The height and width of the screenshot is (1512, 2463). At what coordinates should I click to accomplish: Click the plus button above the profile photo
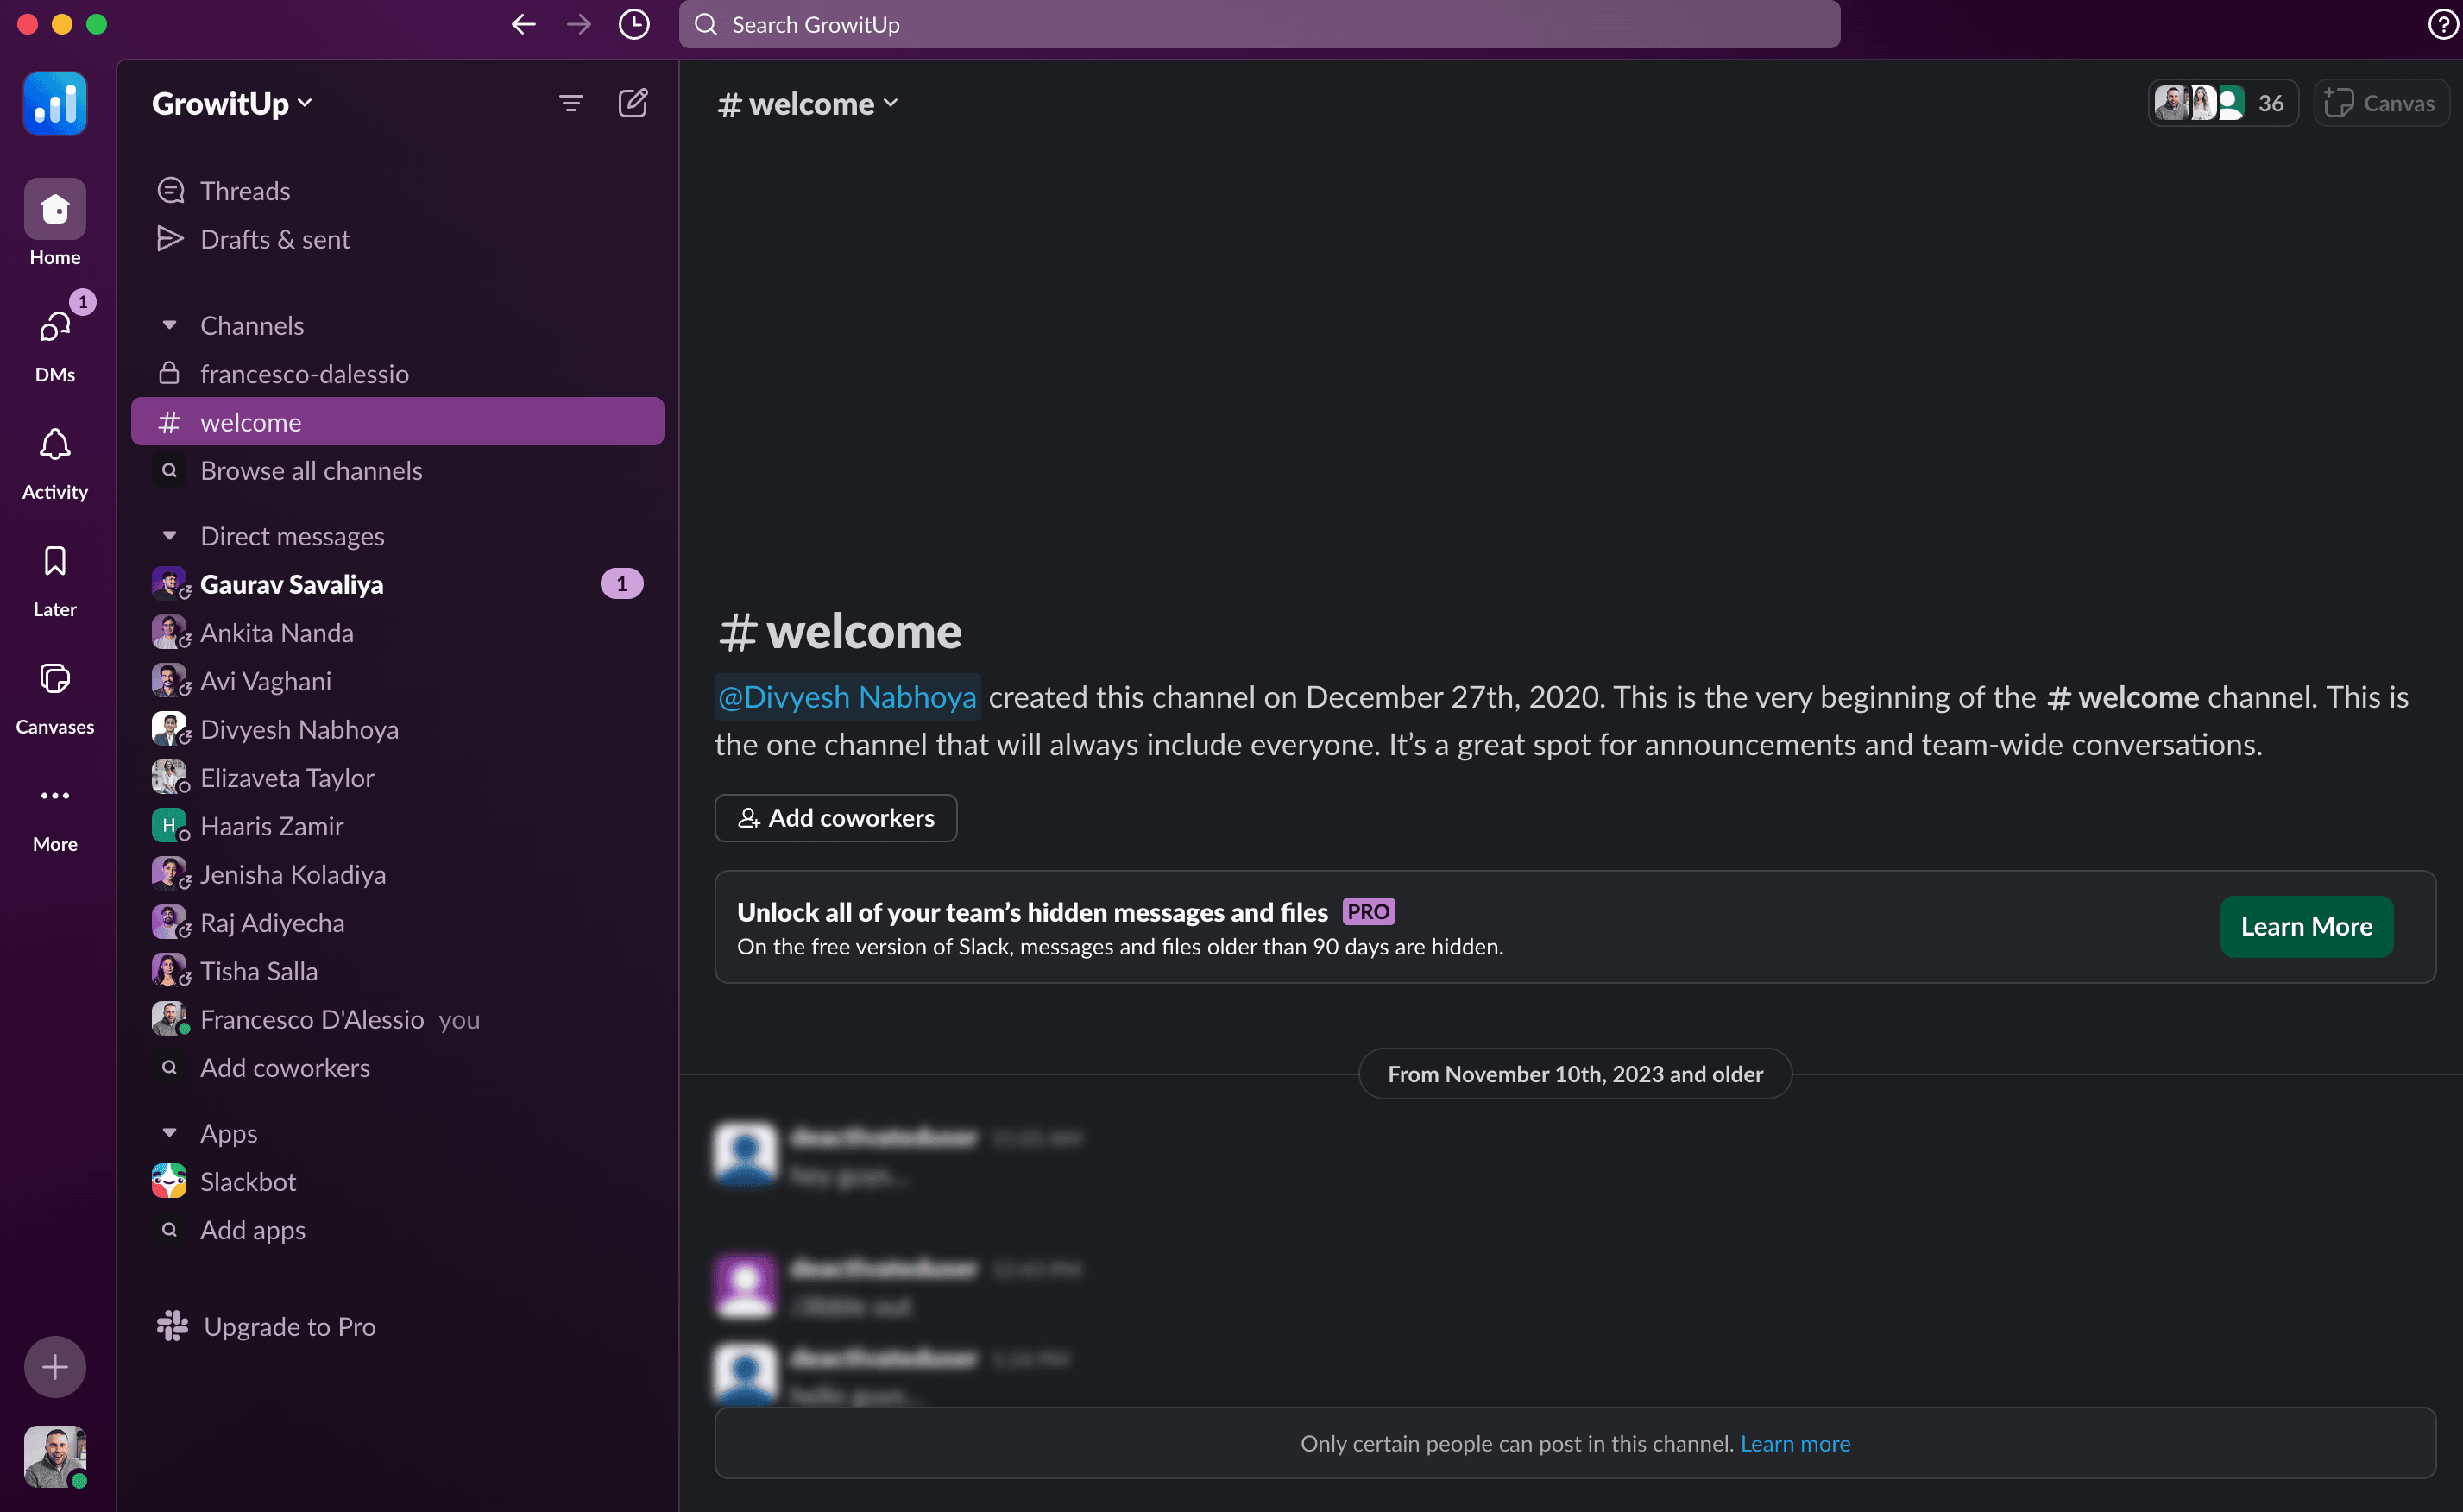pos(54,1366)
